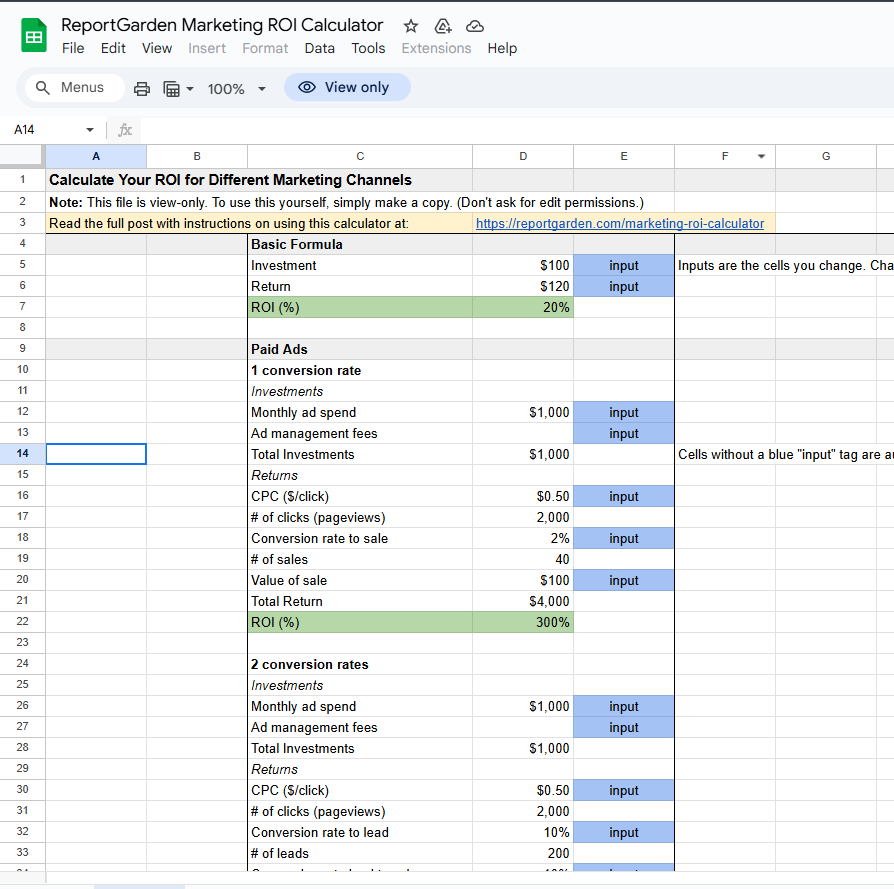Open the name box dropdown arrow

[90, 130]
